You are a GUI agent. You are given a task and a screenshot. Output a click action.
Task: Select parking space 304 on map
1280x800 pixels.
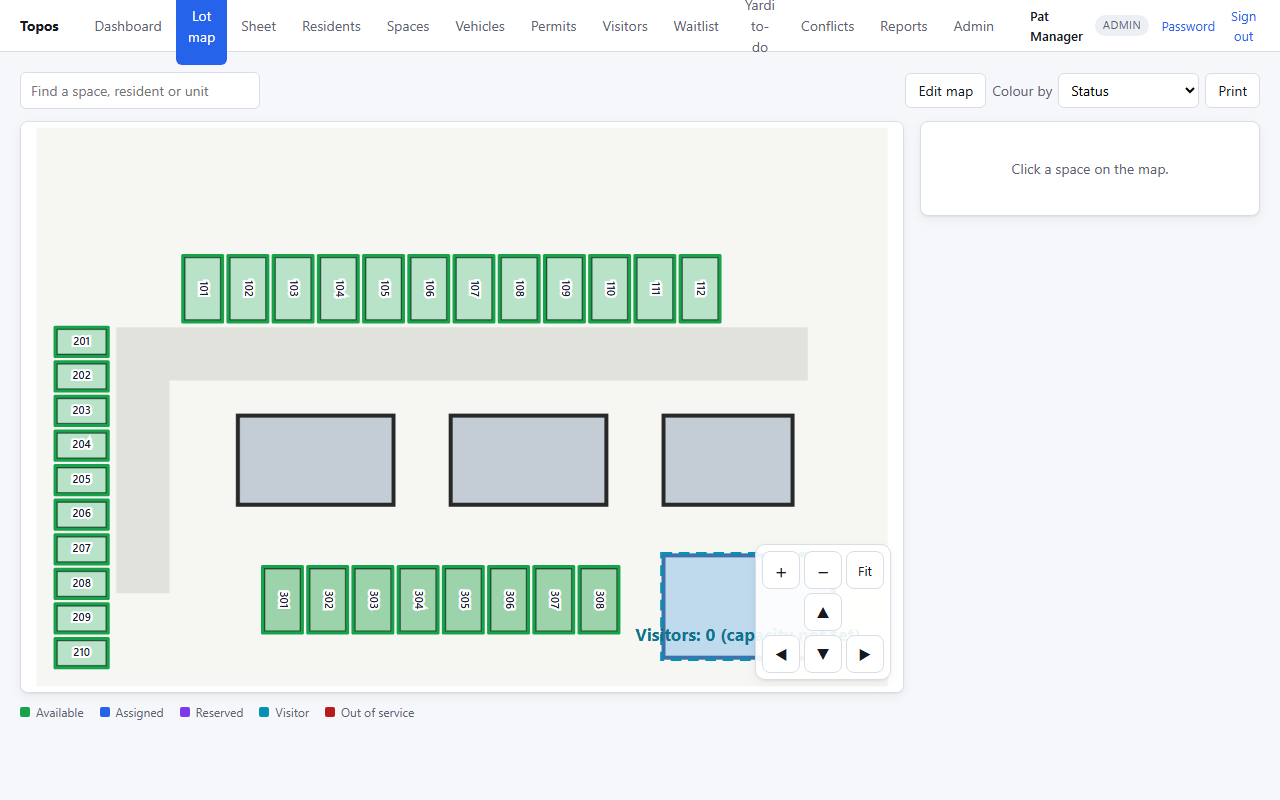pos(419,599)
